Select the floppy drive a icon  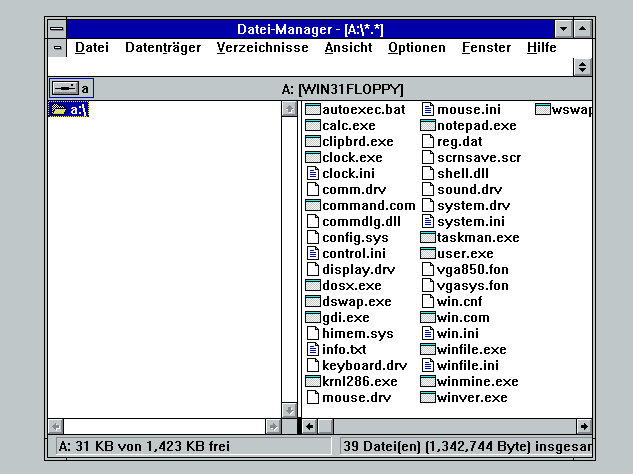tap(71, 88)
